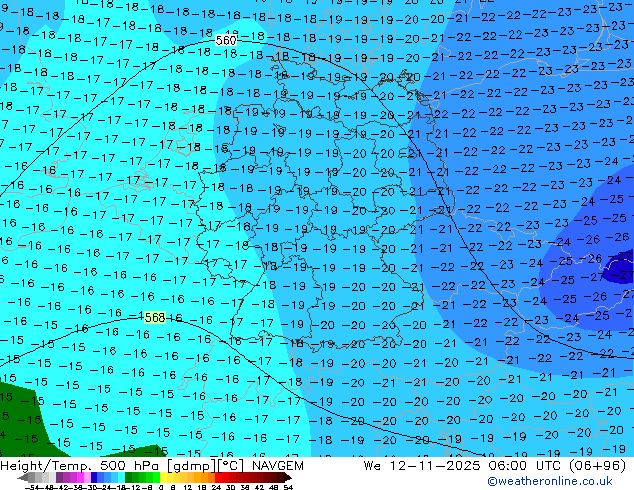Click the NAVGEM model name in title
The height and width of the screenshot is (490, 634).
(278, 466)
